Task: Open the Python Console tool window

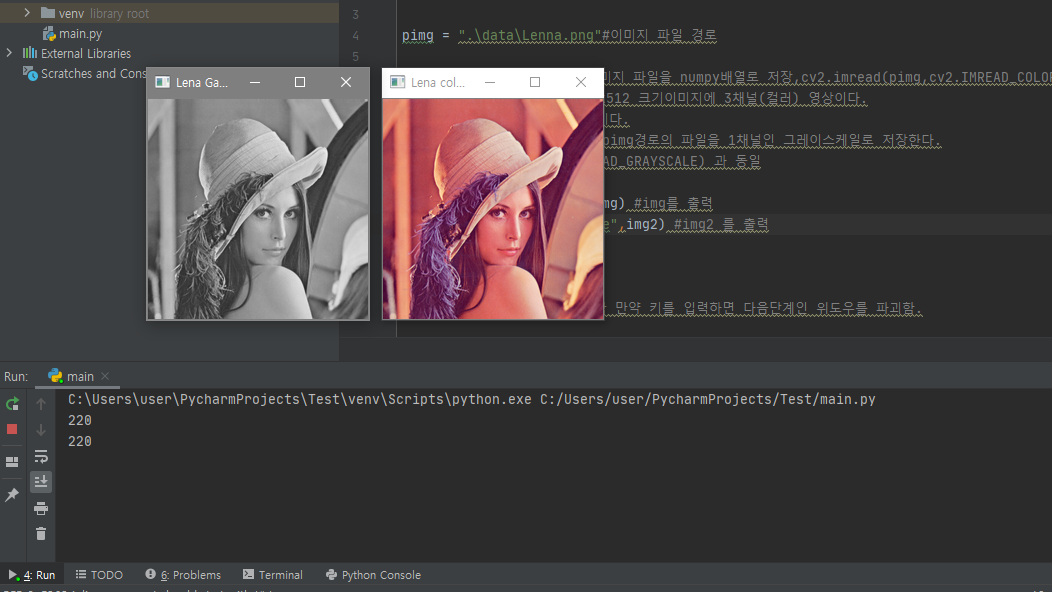Action: click(374, 575)
